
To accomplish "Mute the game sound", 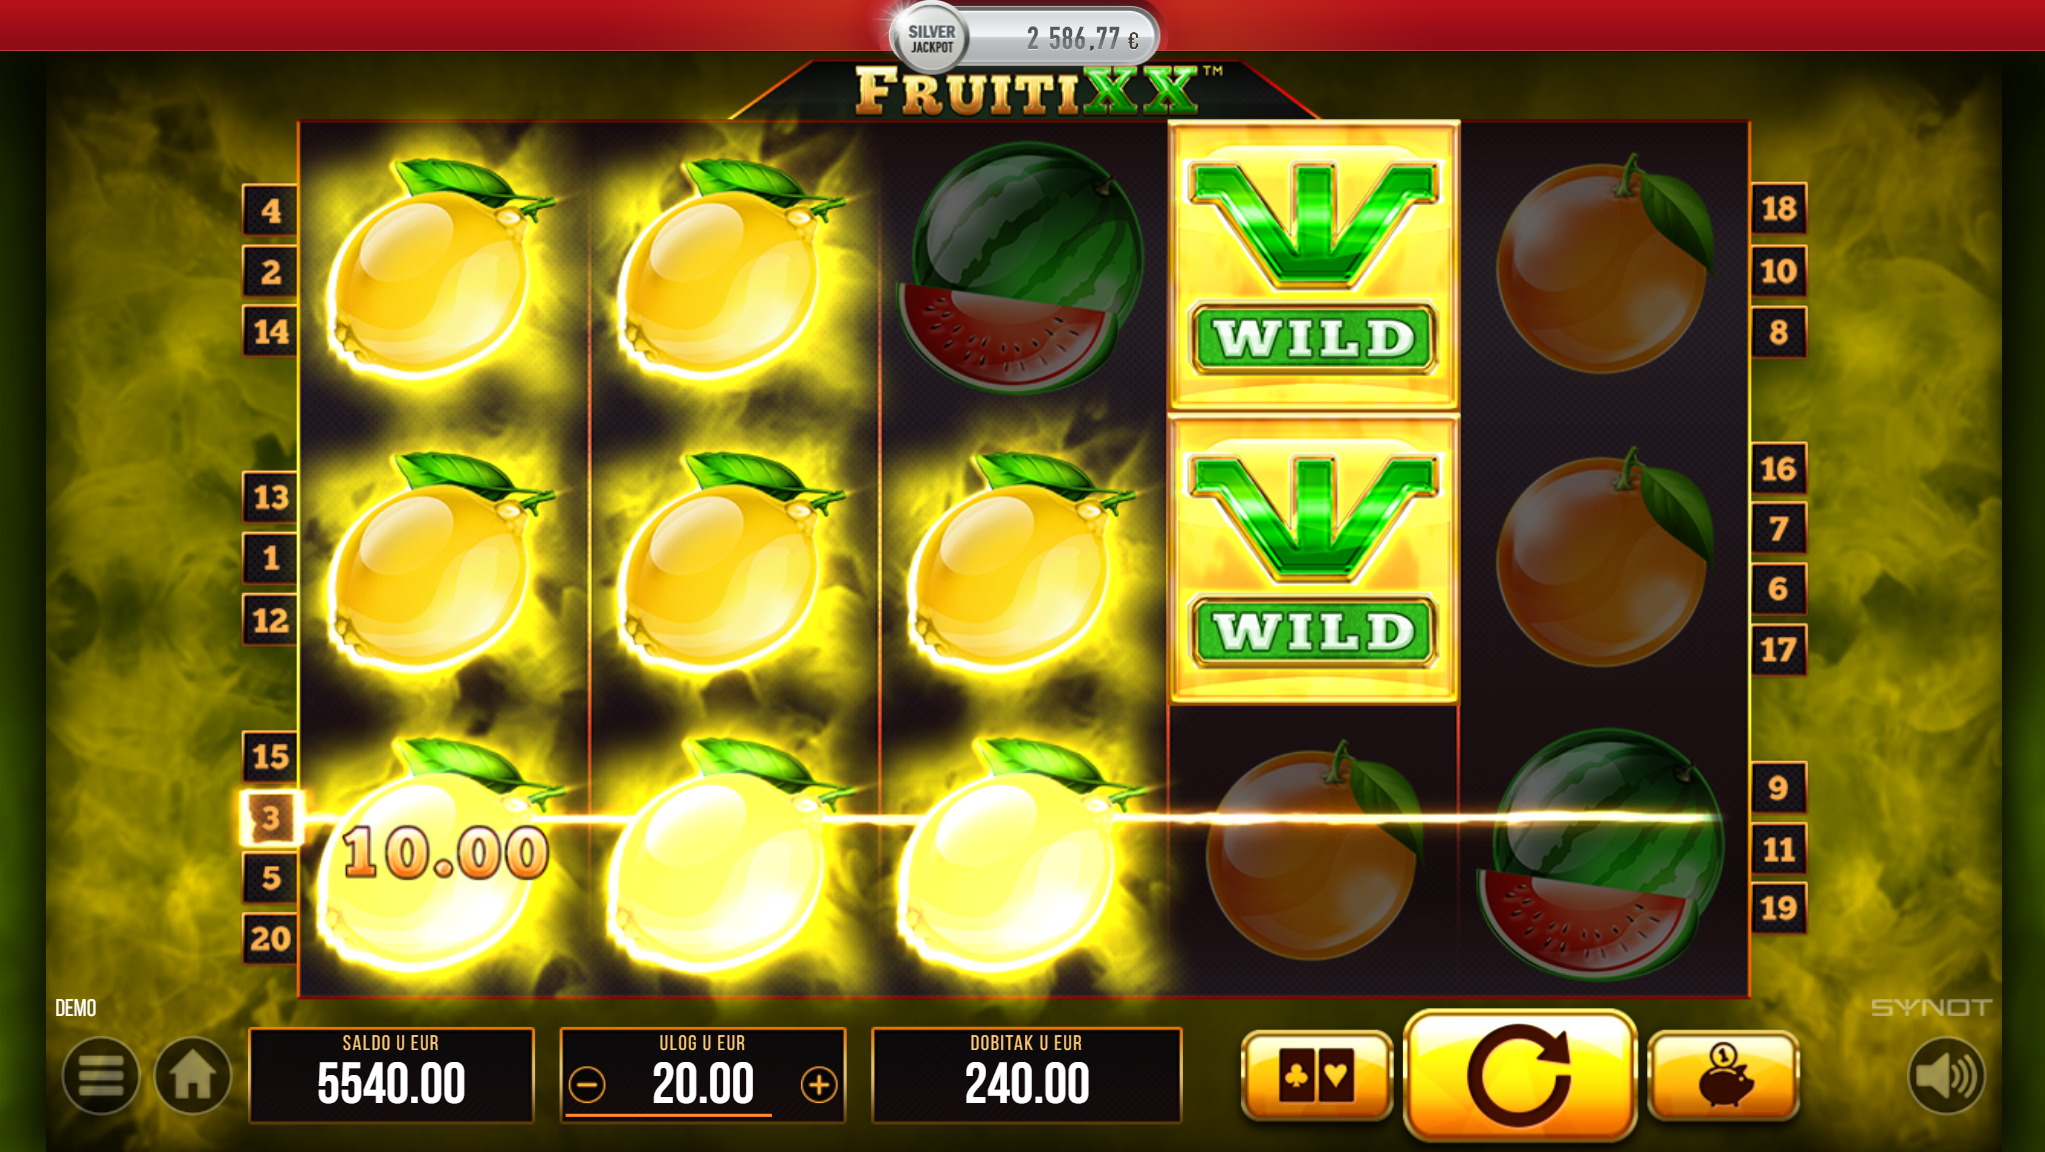I will (1945, 1076).
